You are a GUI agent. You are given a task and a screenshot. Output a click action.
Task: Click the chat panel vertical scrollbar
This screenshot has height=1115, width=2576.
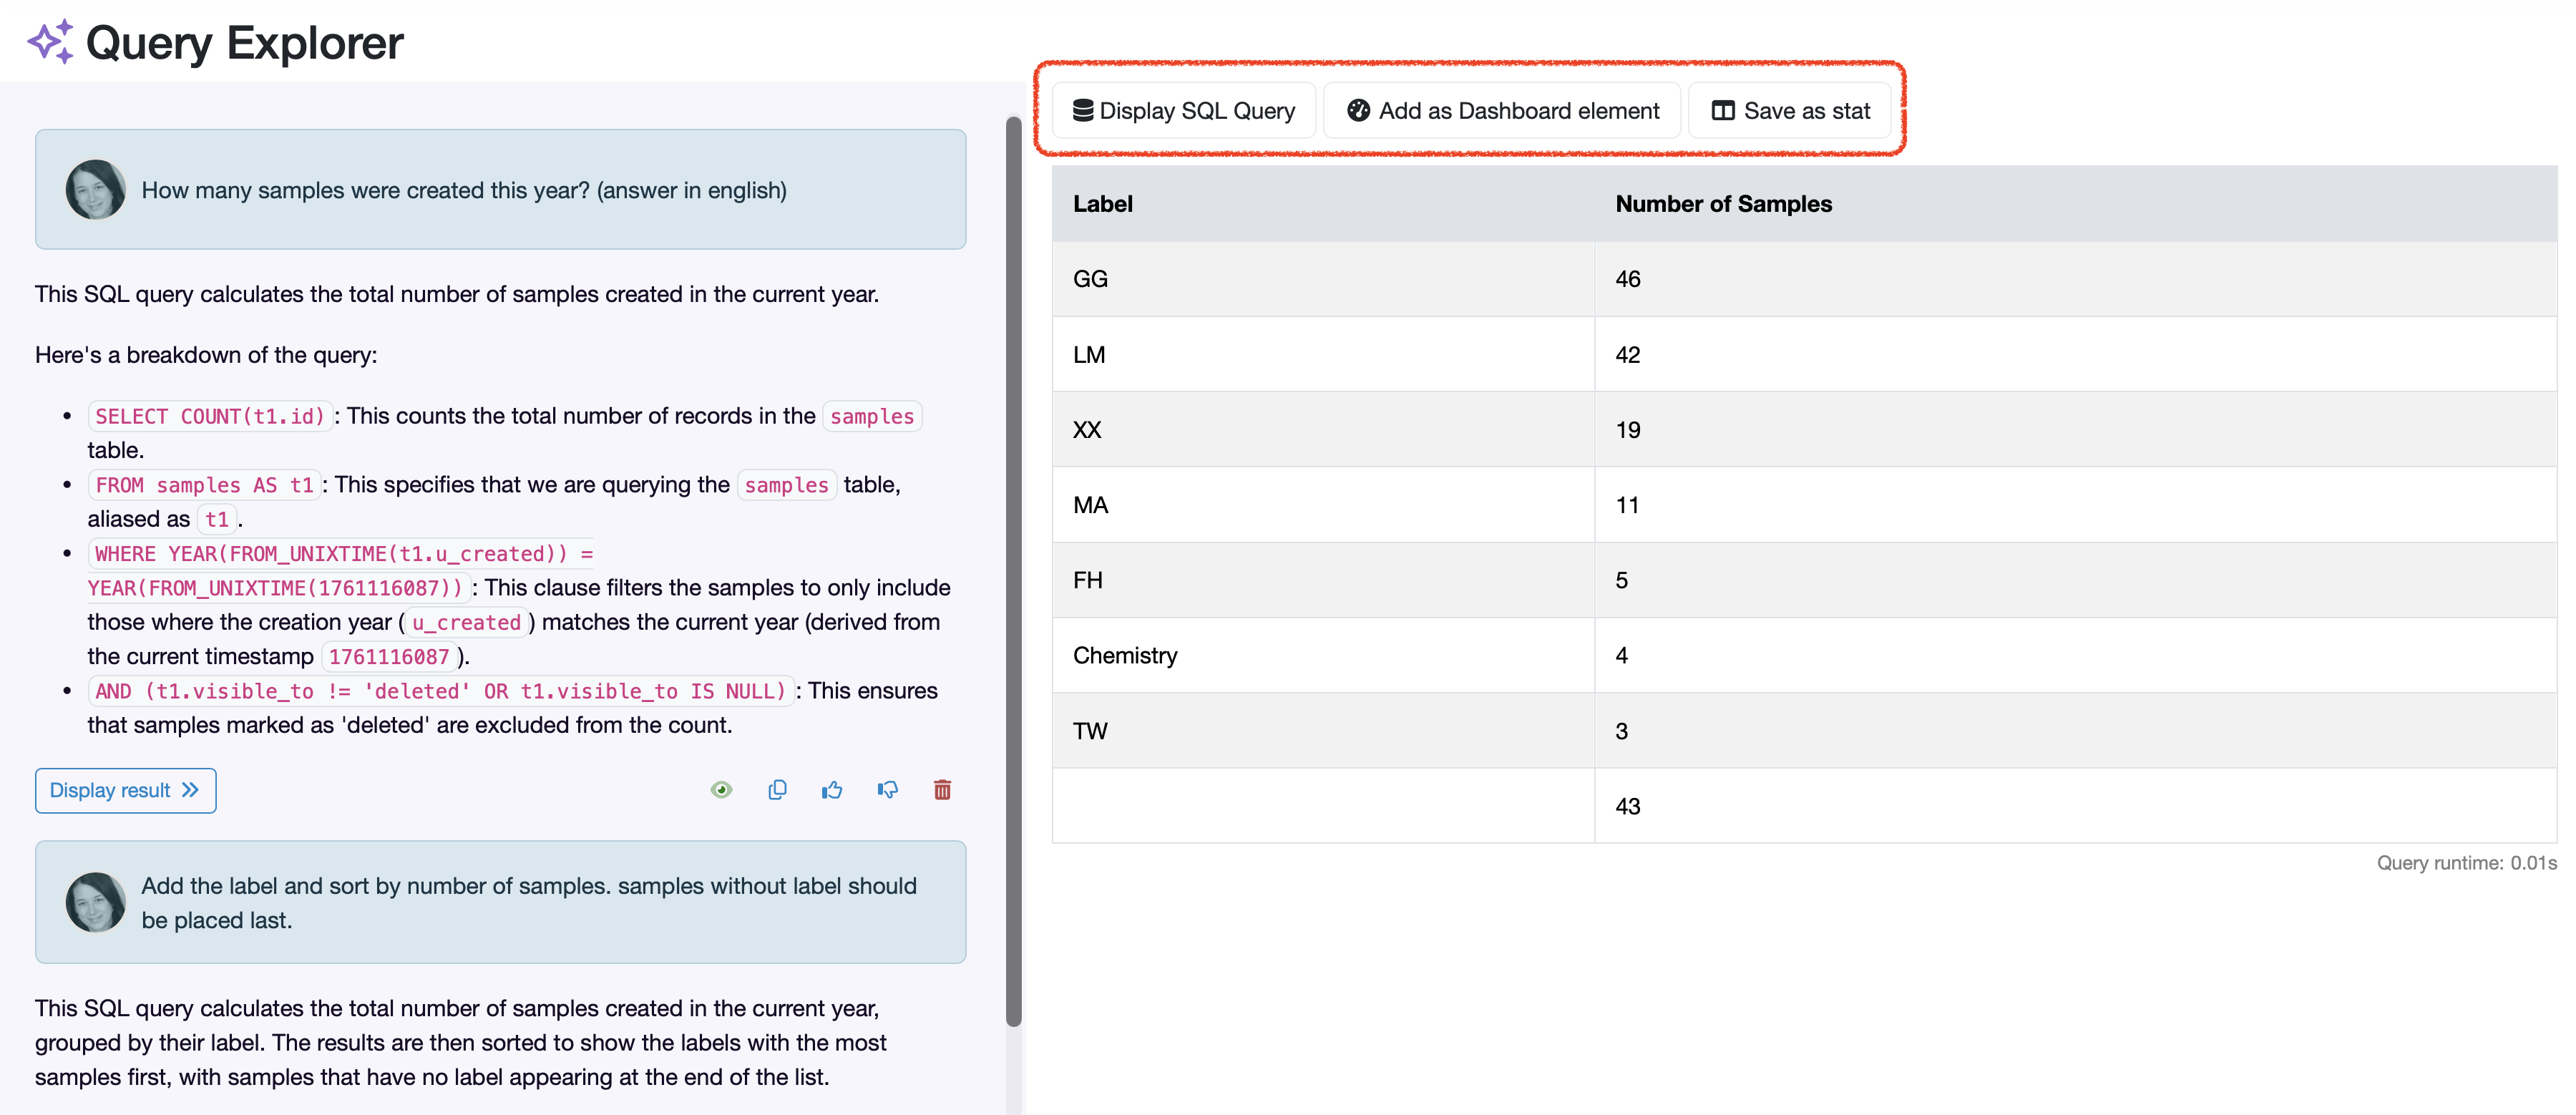click(1013, 570)
